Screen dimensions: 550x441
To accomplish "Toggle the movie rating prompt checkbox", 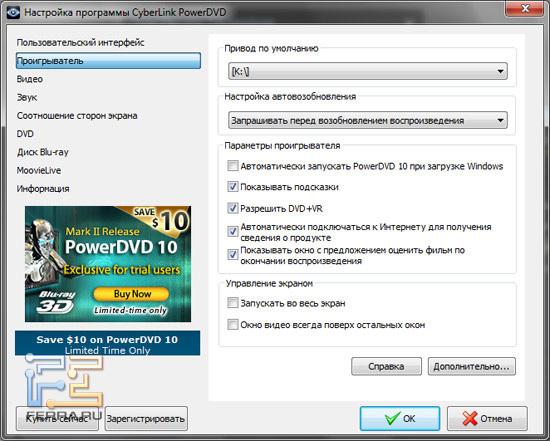I will [233, 254].
